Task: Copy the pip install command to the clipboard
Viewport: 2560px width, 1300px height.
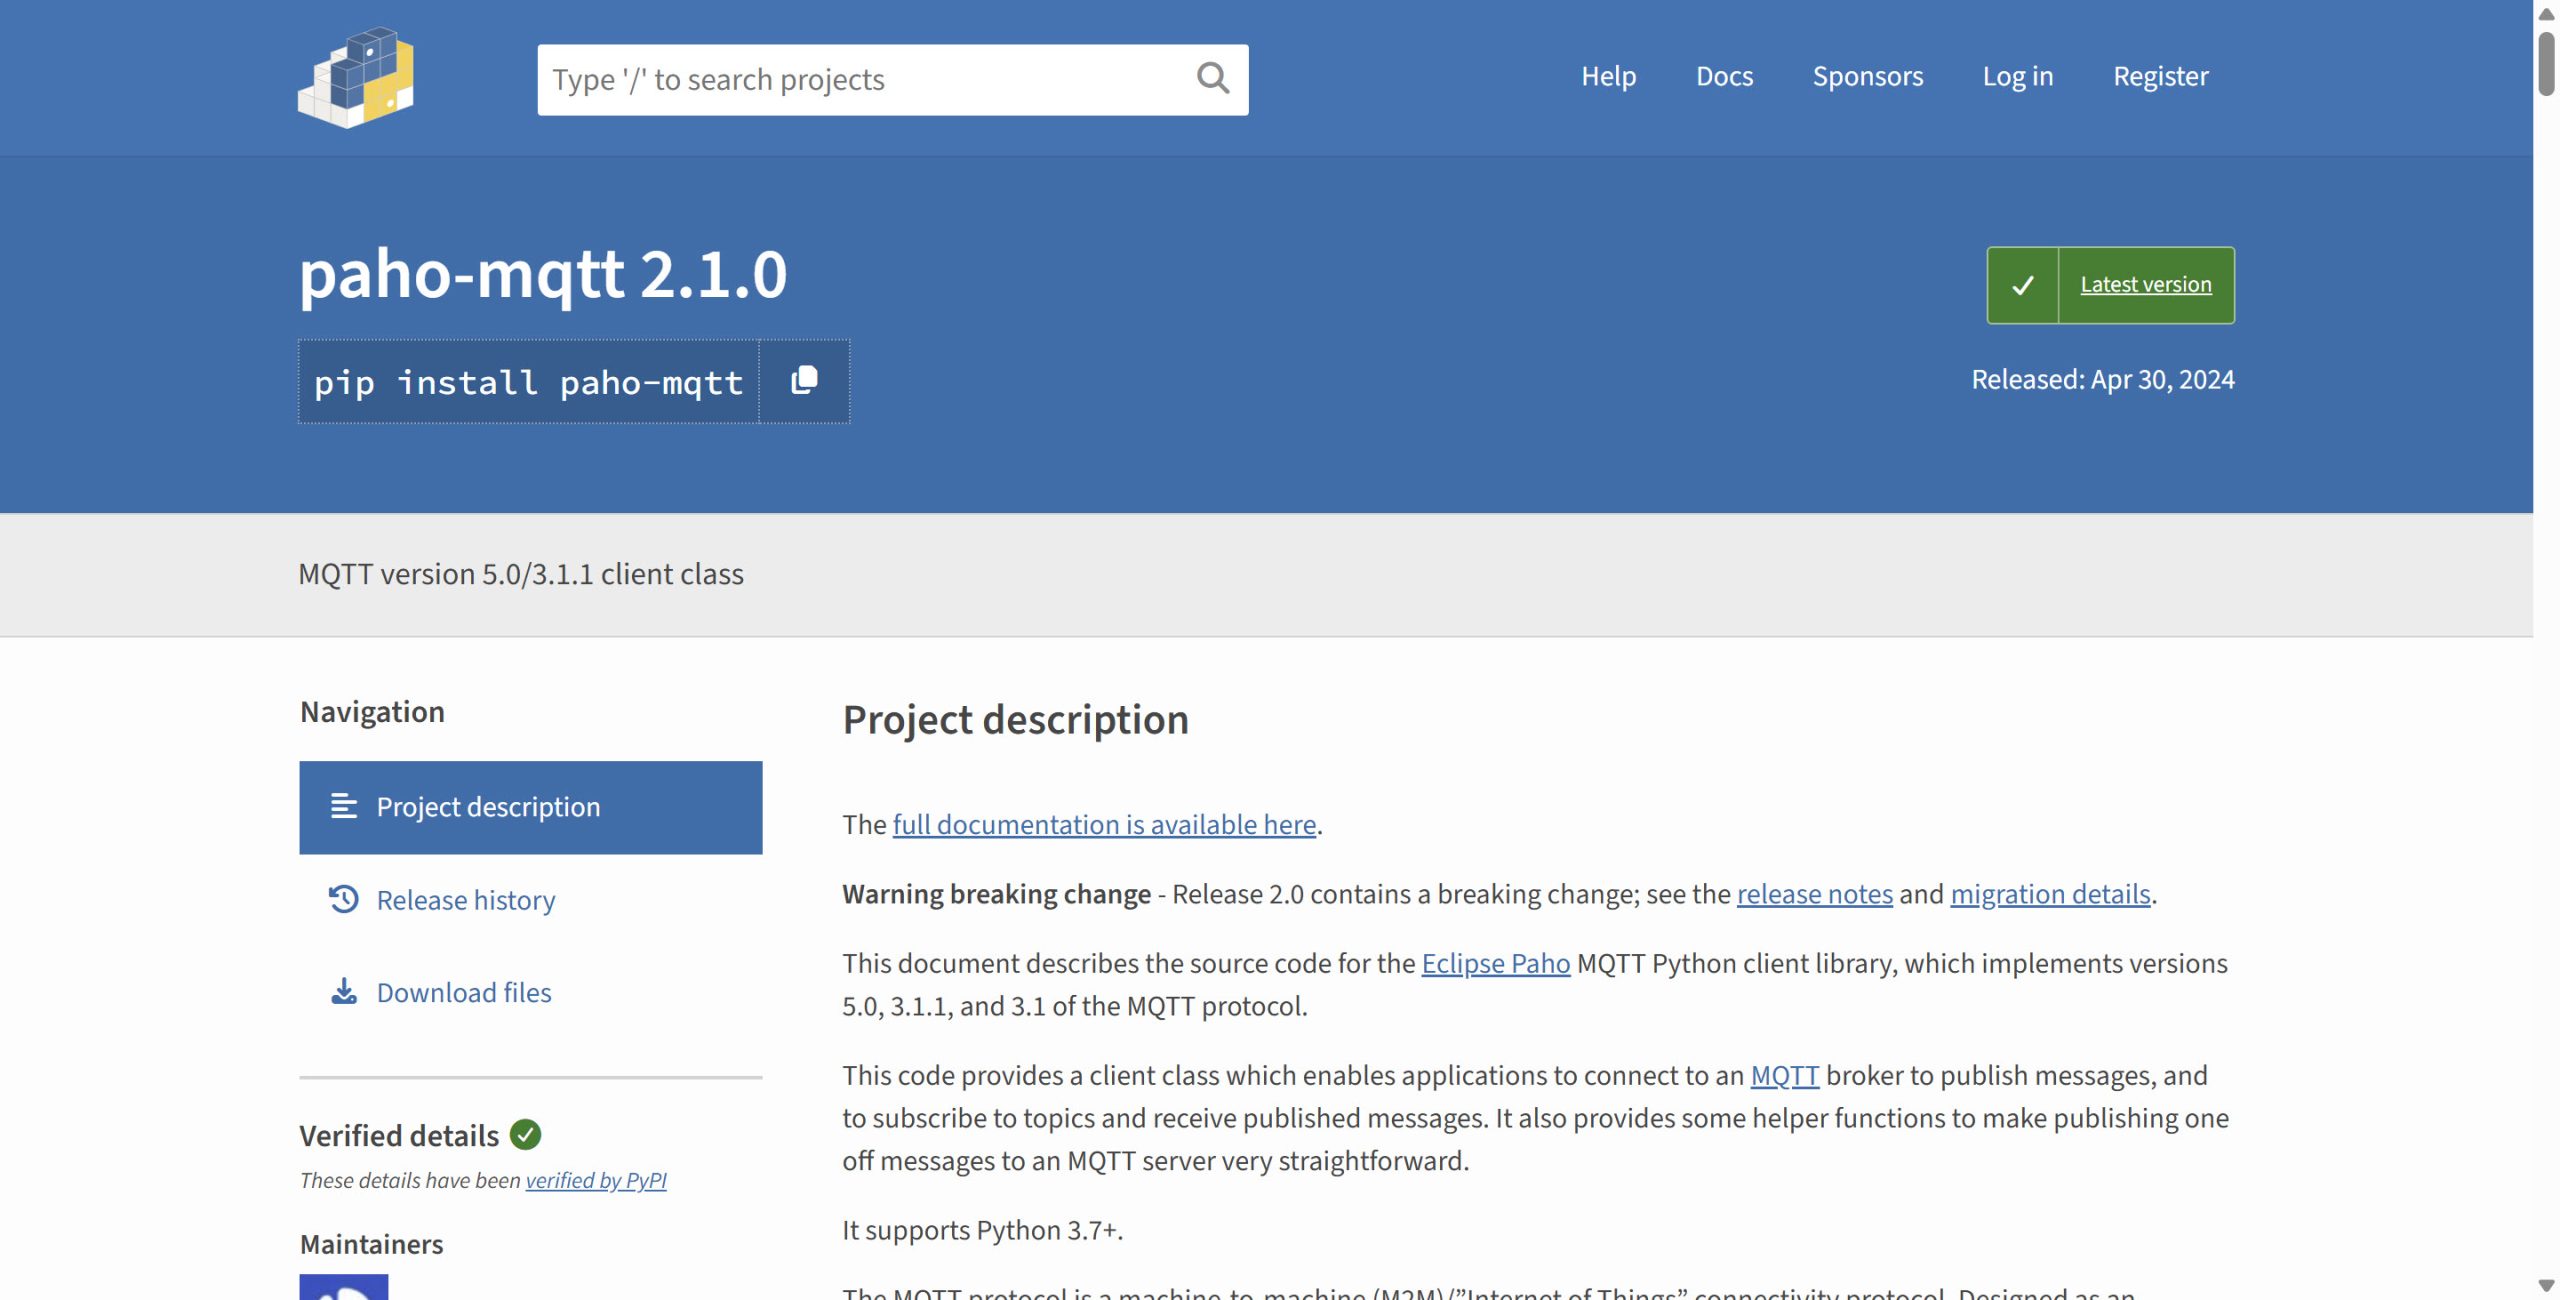Action: (x=804, y=381)
